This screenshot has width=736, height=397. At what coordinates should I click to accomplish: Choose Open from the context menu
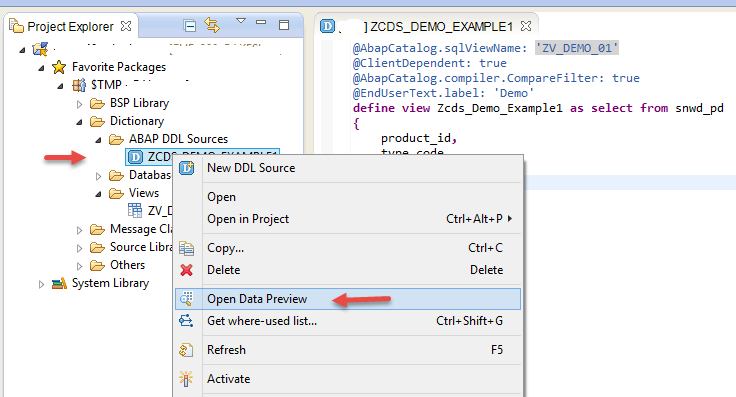[347, 197]
